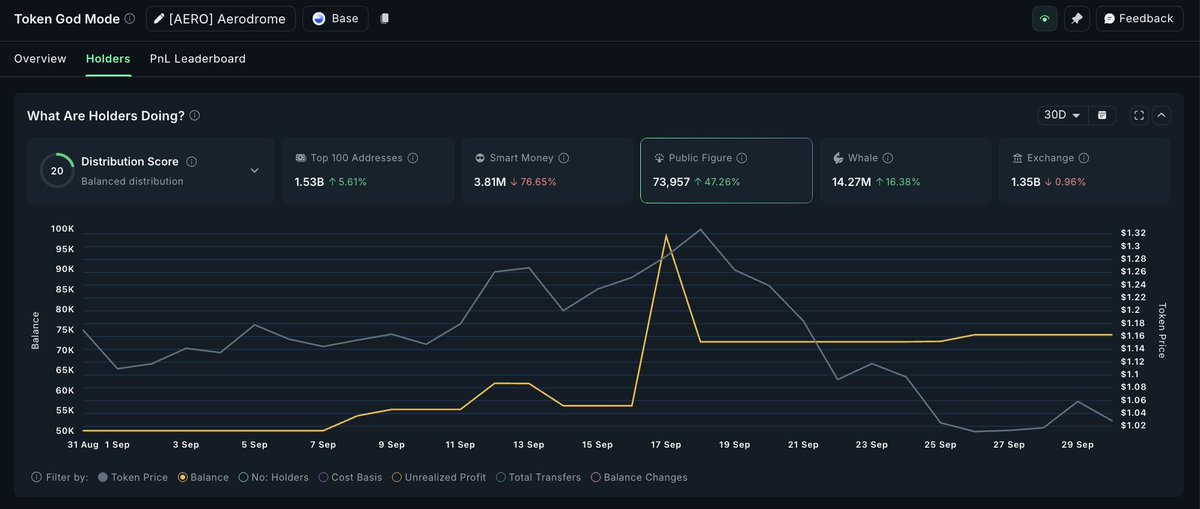This screenshot has width=1200, height=509.
Task: Enable the Total Transfers series filter
Action: 538,477
